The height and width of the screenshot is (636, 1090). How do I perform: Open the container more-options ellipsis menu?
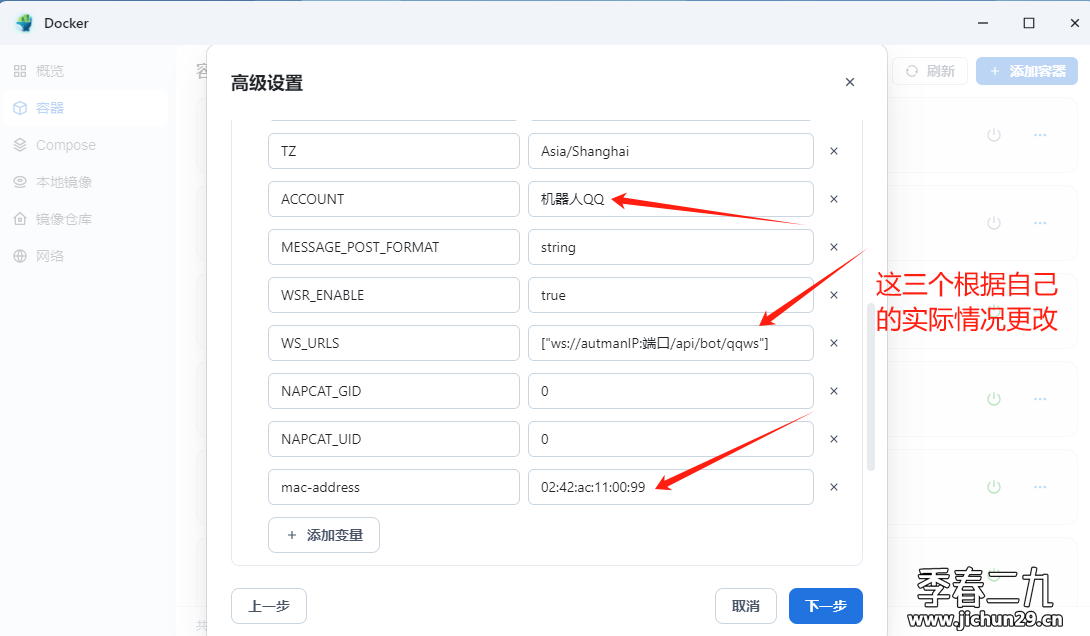1040,135
